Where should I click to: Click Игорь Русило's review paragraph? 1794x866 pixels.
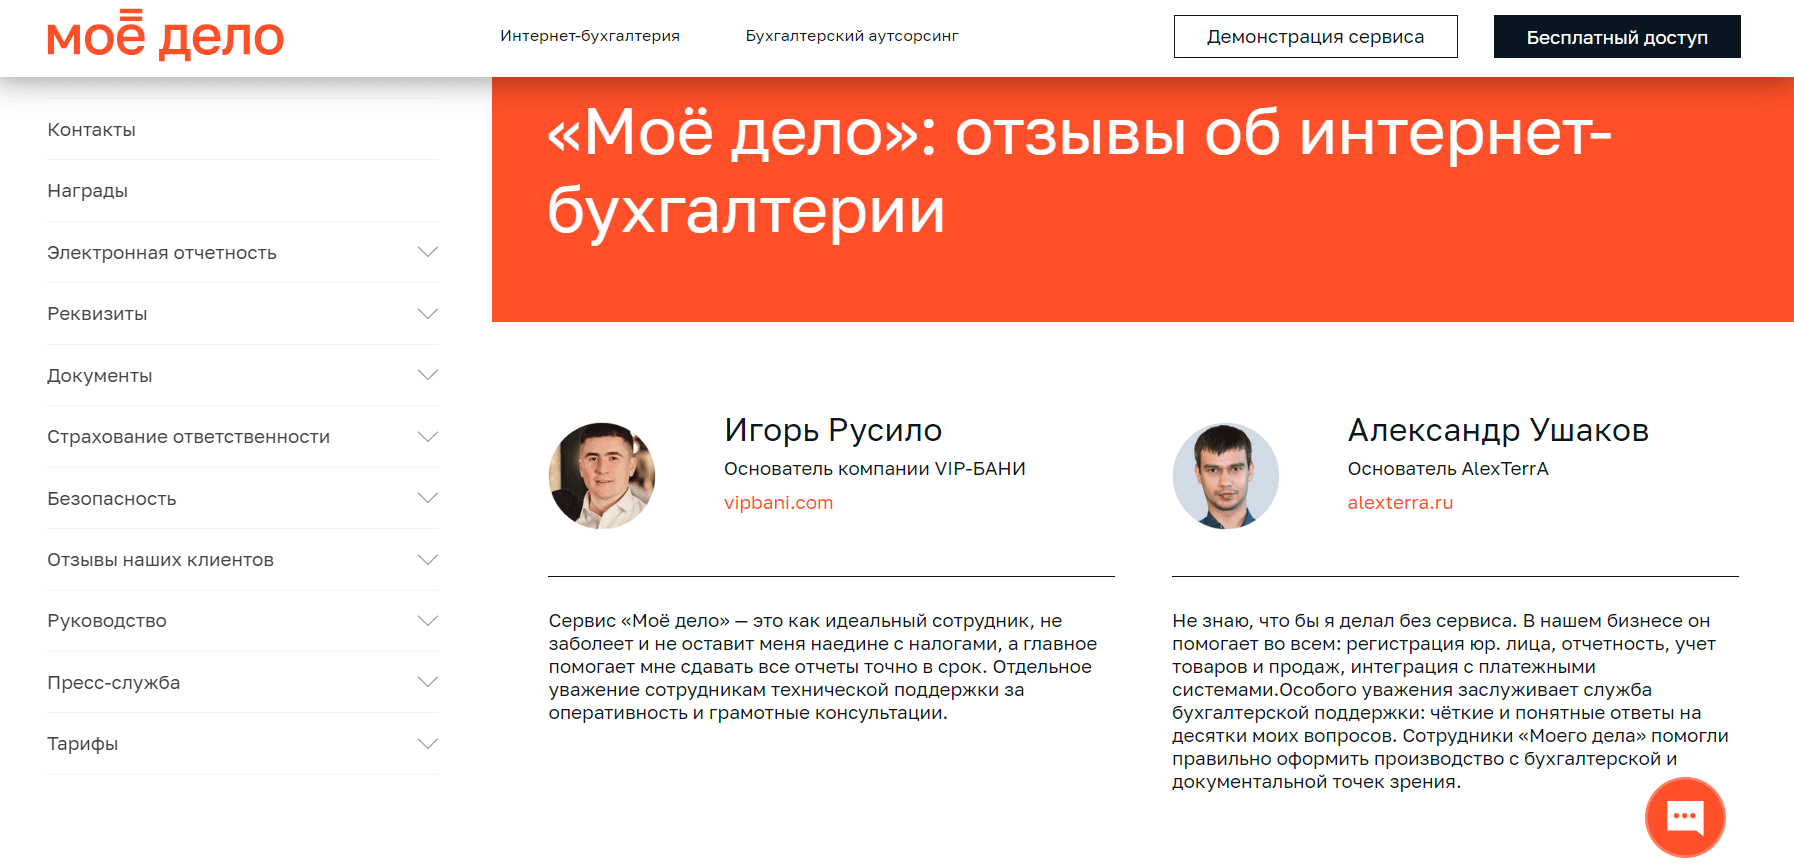tap(823, 667)
